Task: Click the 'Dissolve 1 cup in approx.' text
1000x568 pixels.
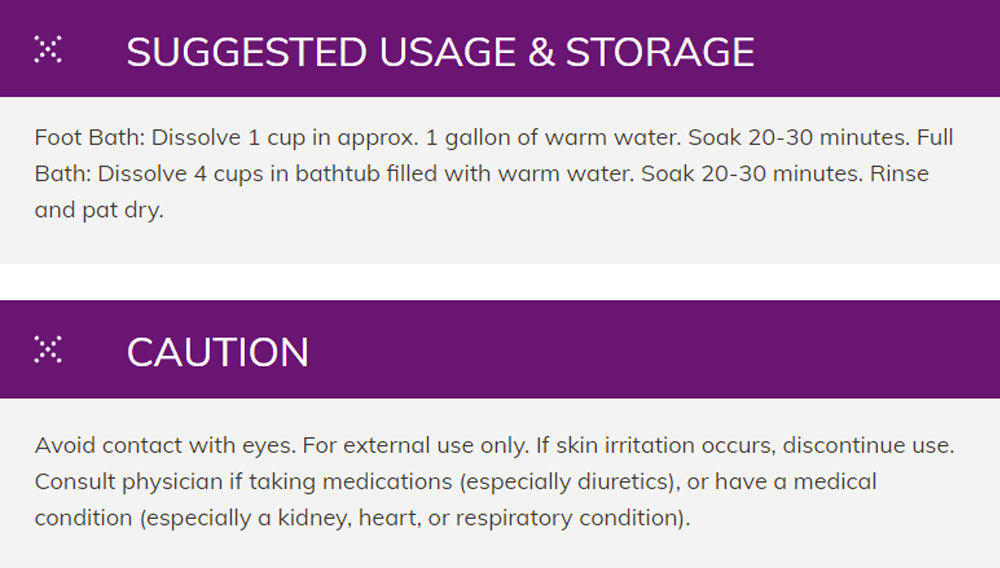Action: point(282,137)
